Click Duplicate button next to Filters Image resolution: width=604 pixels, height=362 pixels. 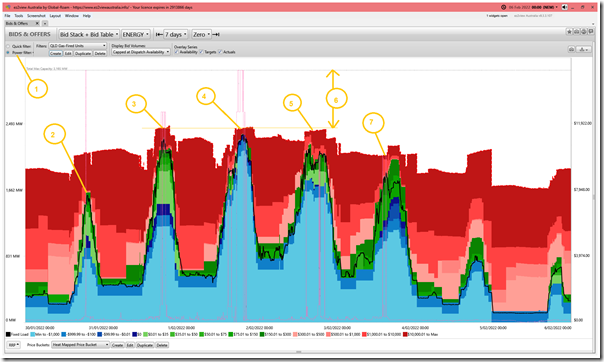[83, 54]
